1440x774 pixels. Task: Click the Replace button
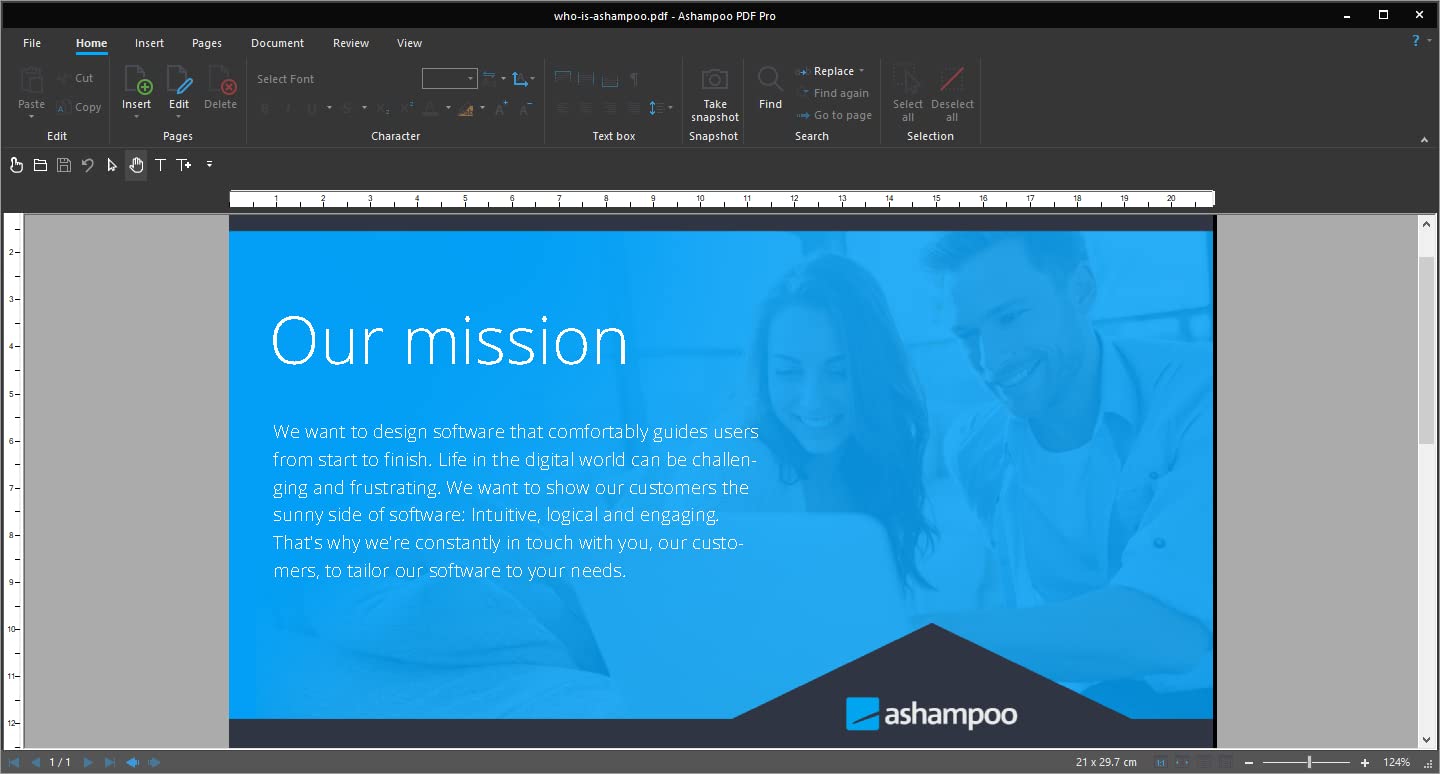click(826, 71)
